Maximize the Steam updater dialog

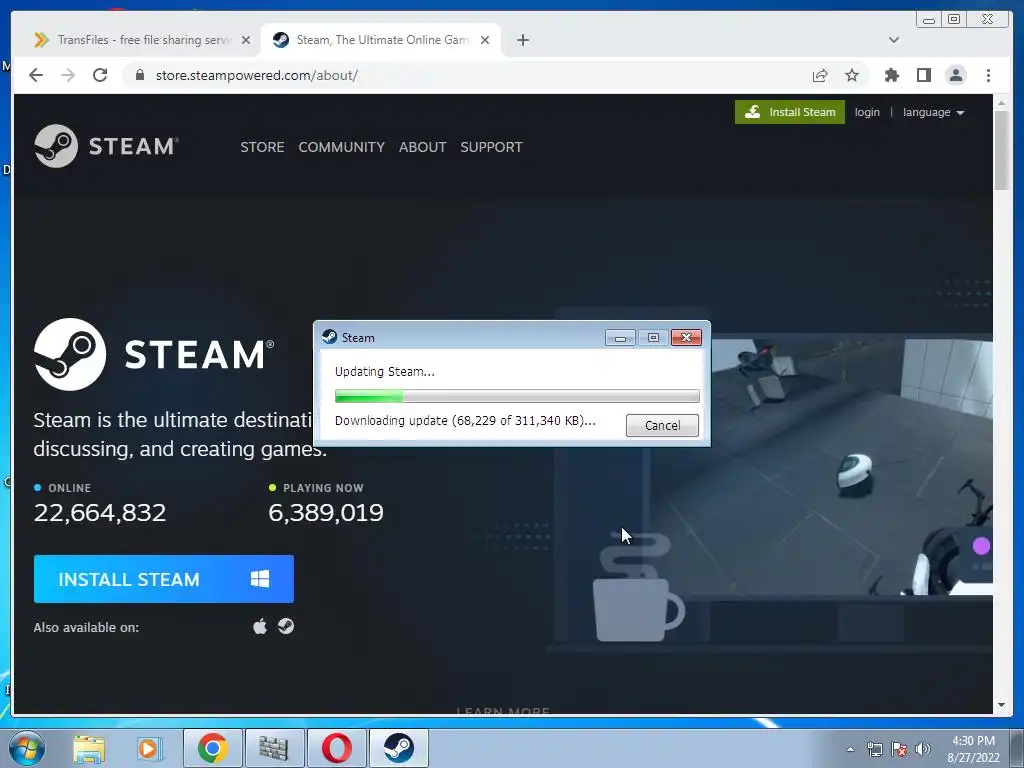653,338
